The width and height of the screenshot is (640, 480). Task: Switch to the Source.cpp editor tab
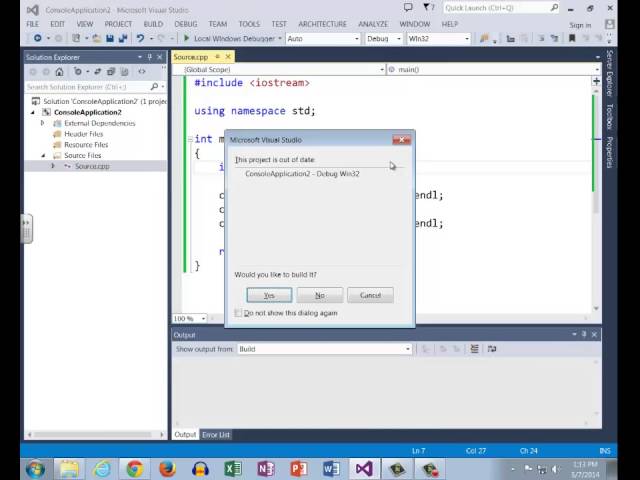[191, 57]
